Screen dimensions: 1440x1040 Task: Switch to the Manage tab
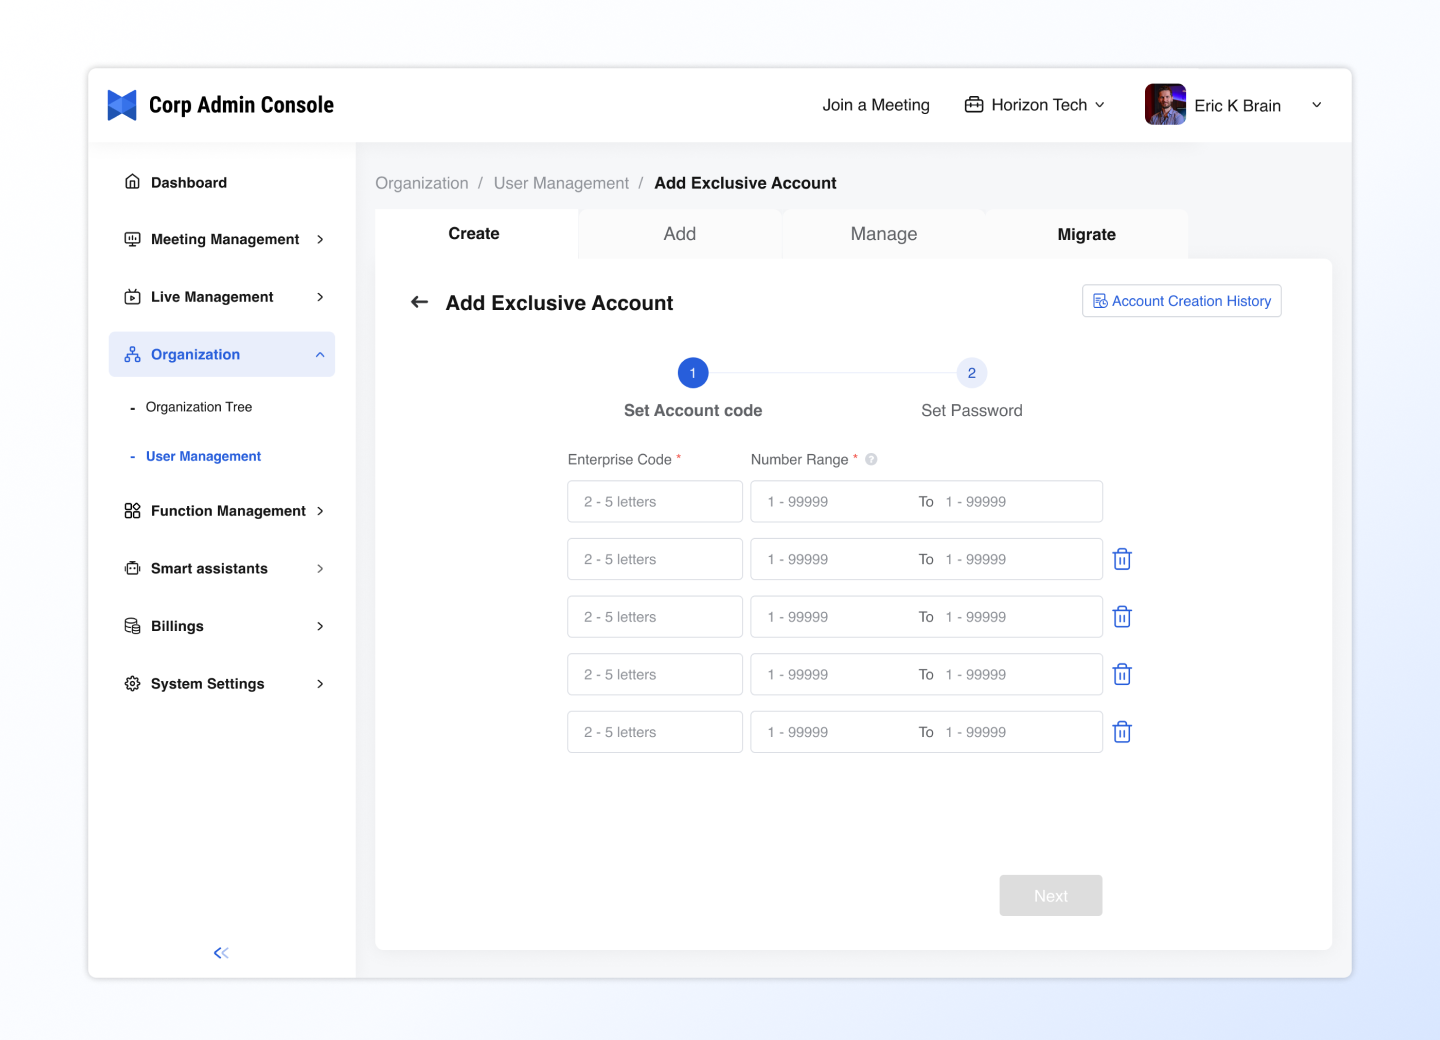click(883, 234)
